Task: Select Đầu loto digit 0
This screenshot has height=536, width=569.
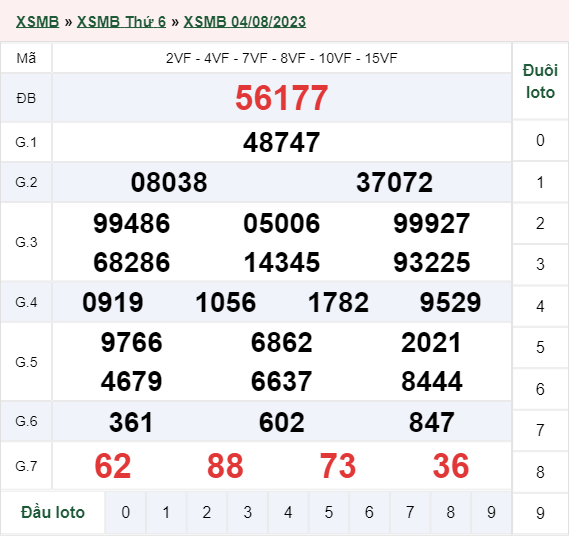Action: coord(126,512)
